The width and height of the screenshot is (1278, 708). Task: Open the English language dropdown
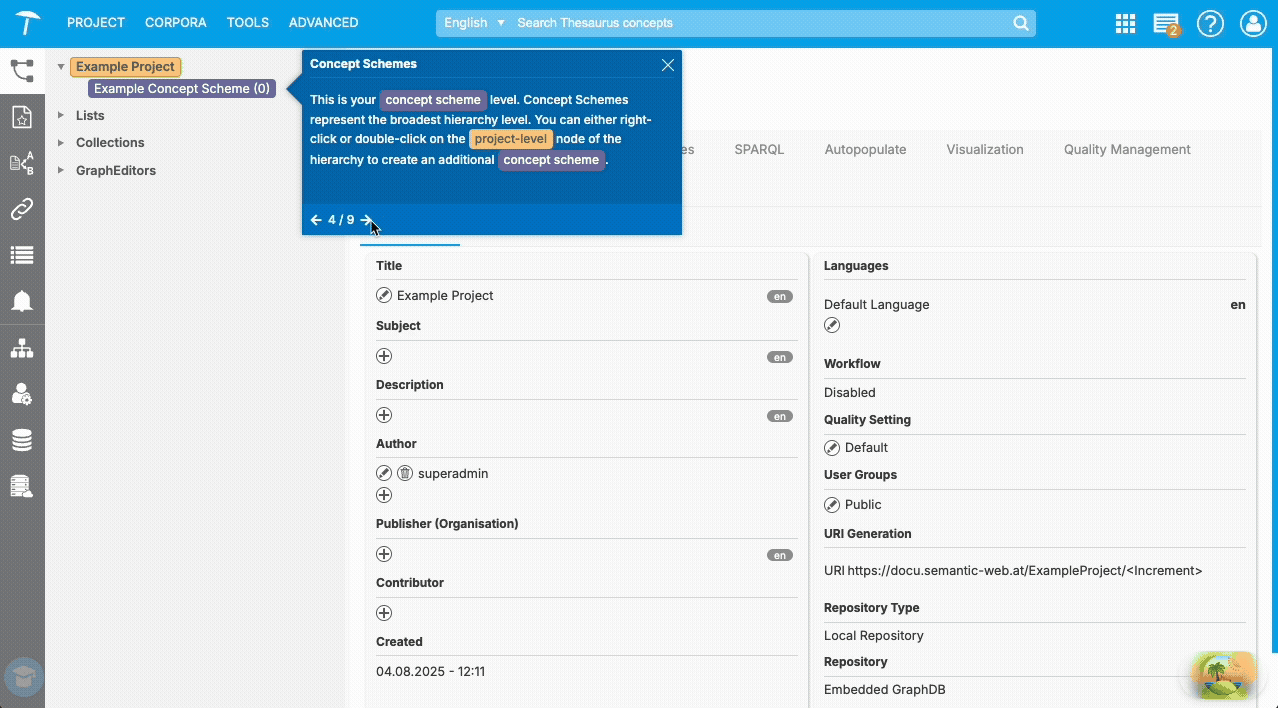(x=474, y=22)
